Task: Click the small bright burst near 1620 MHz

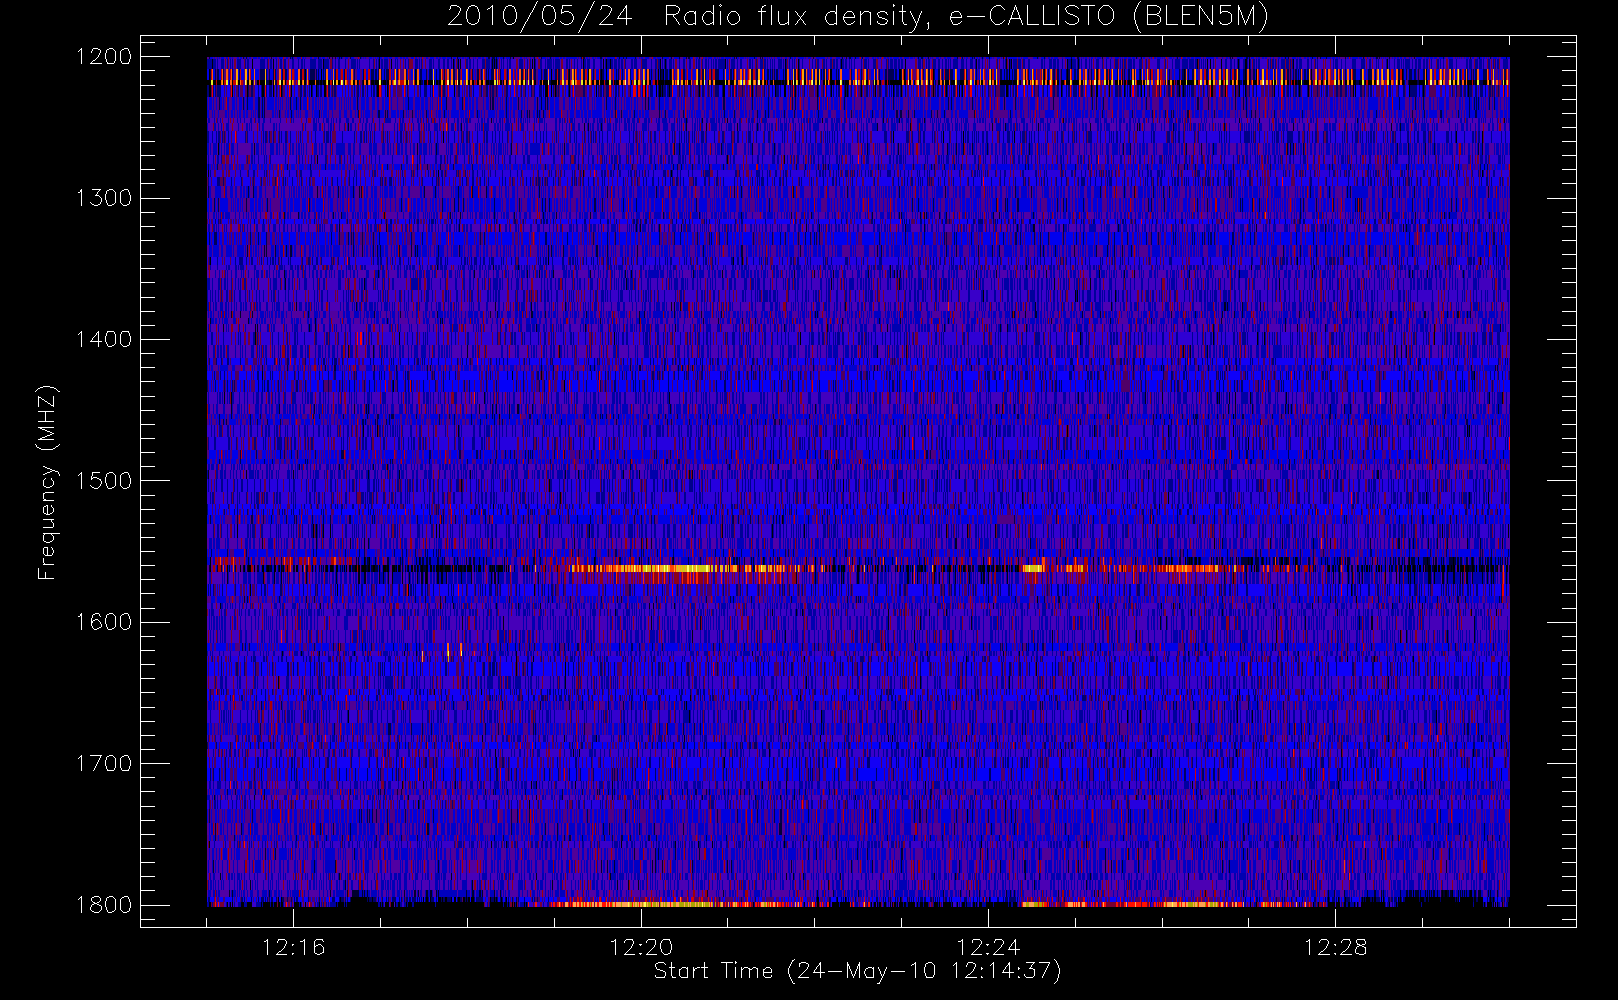Action: click(x=448, y=652)
